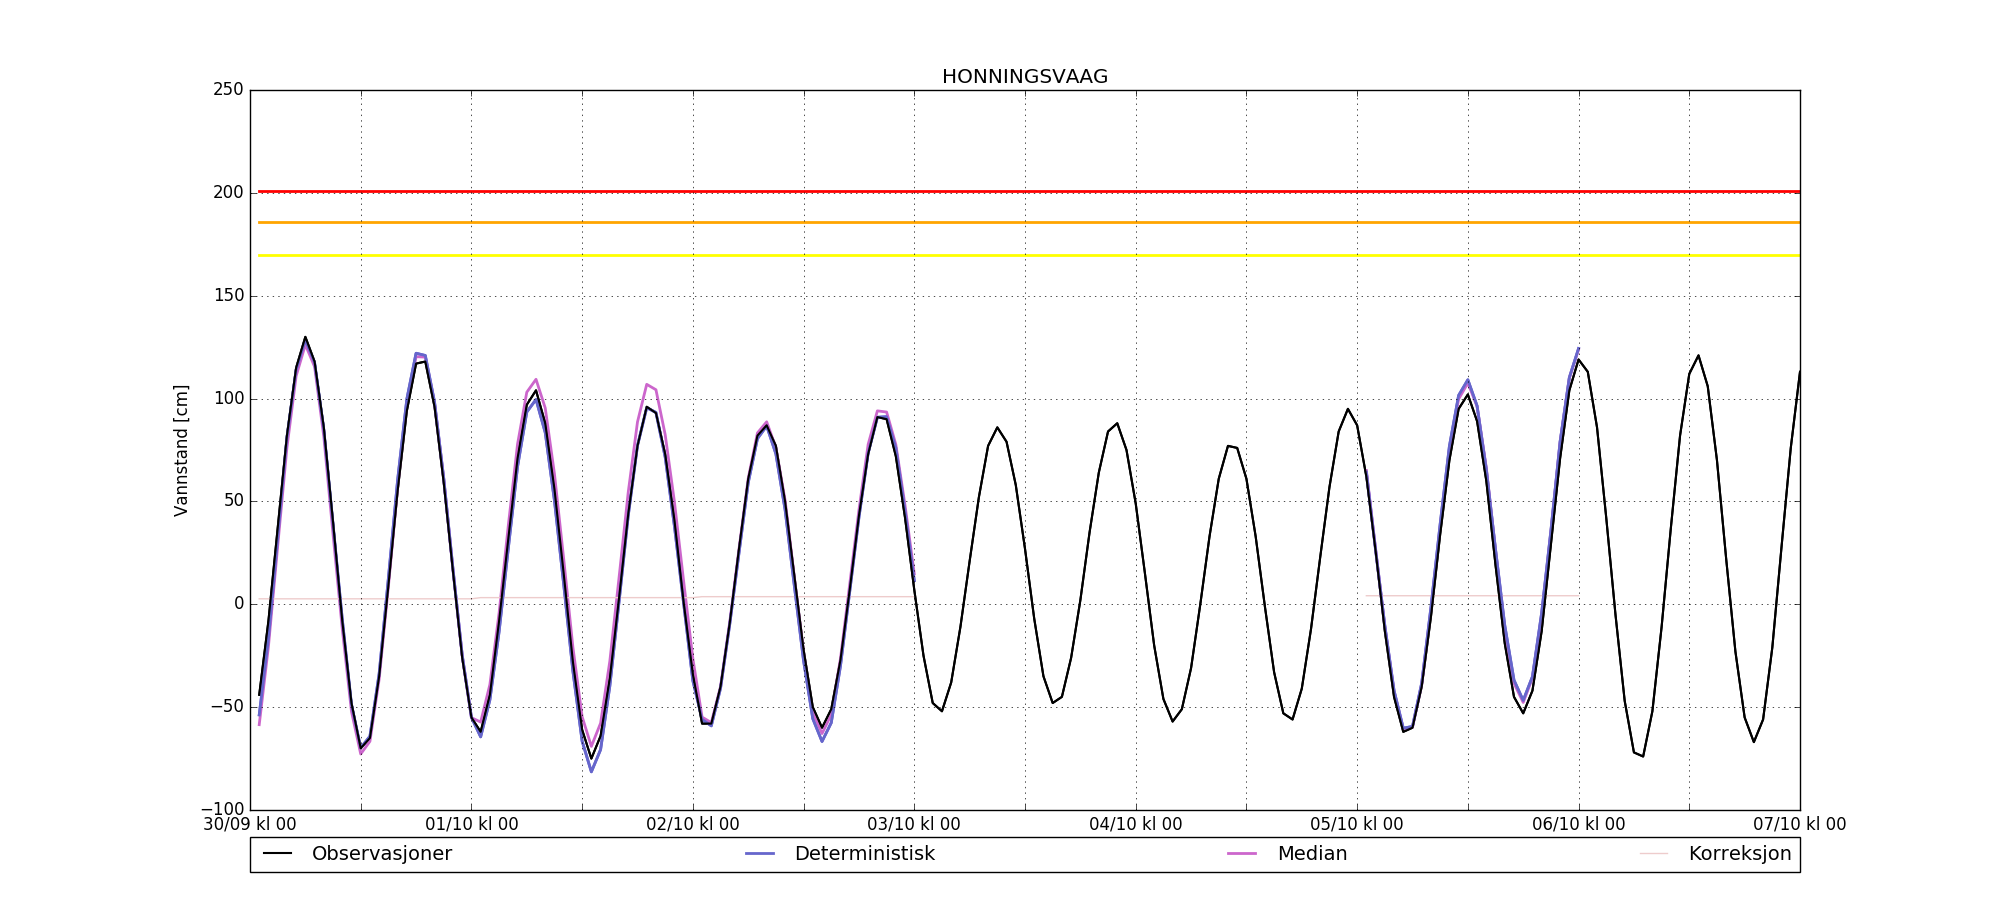Click the Observasjoner legend label
The image size is (2000, 900).
[381, 854]
